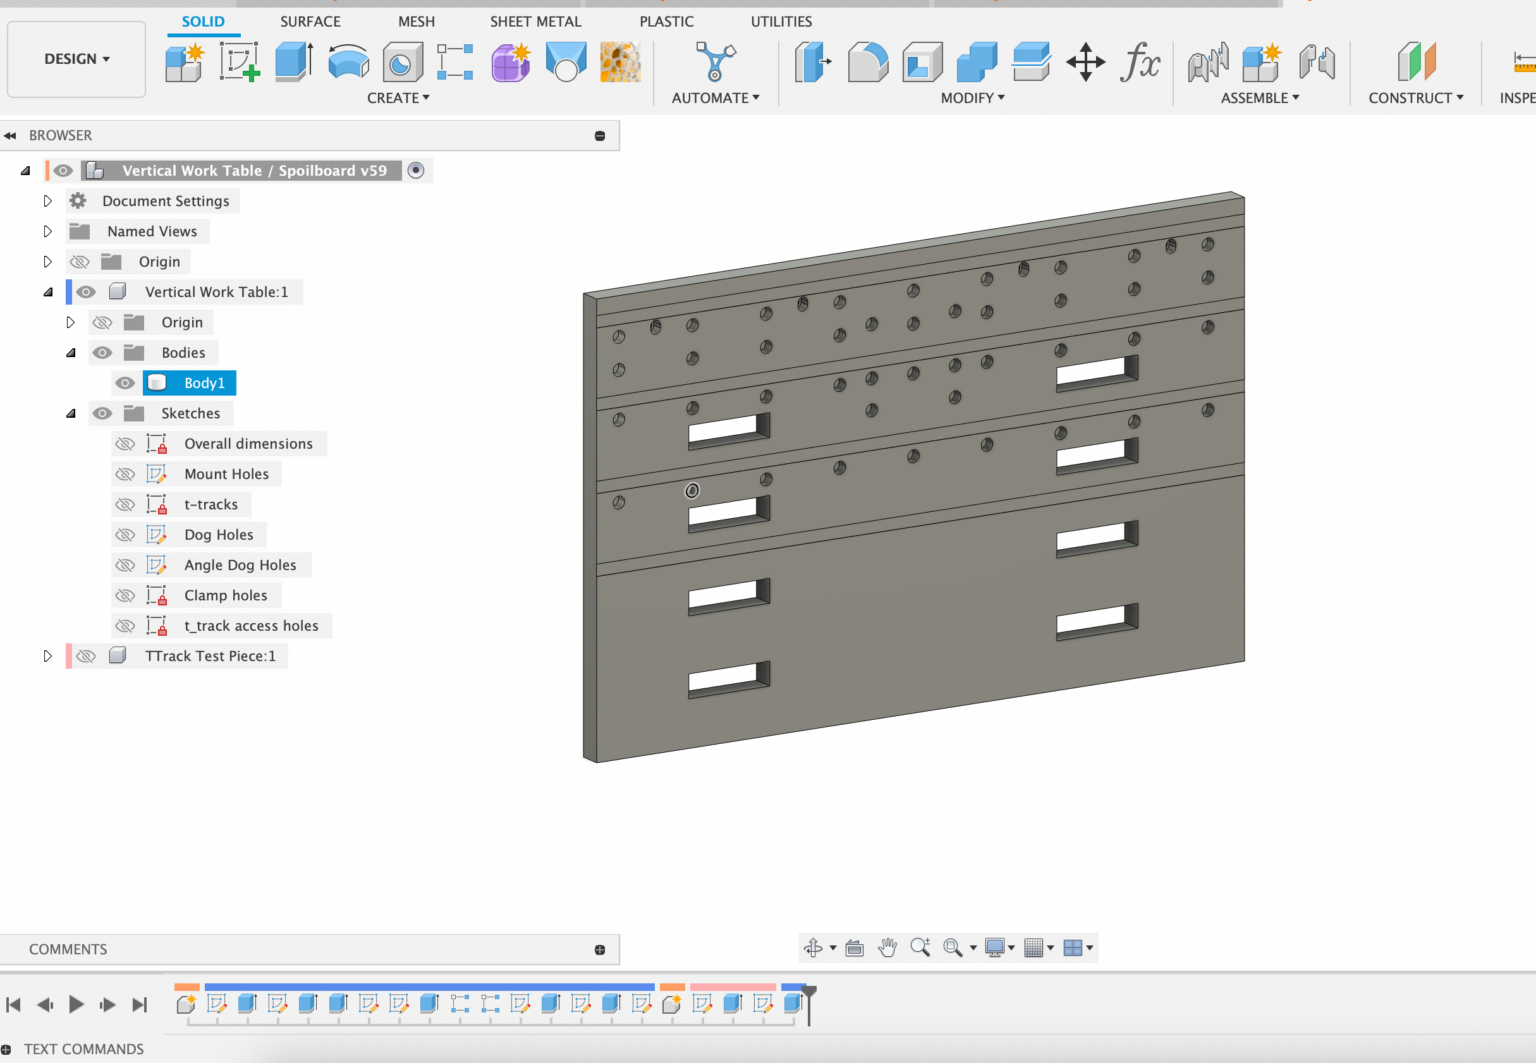Image resolution: width=1536 pixels, height=1063 pixels.
Task: Activate the Extrude tool
Action: click(x=293, y=61)
